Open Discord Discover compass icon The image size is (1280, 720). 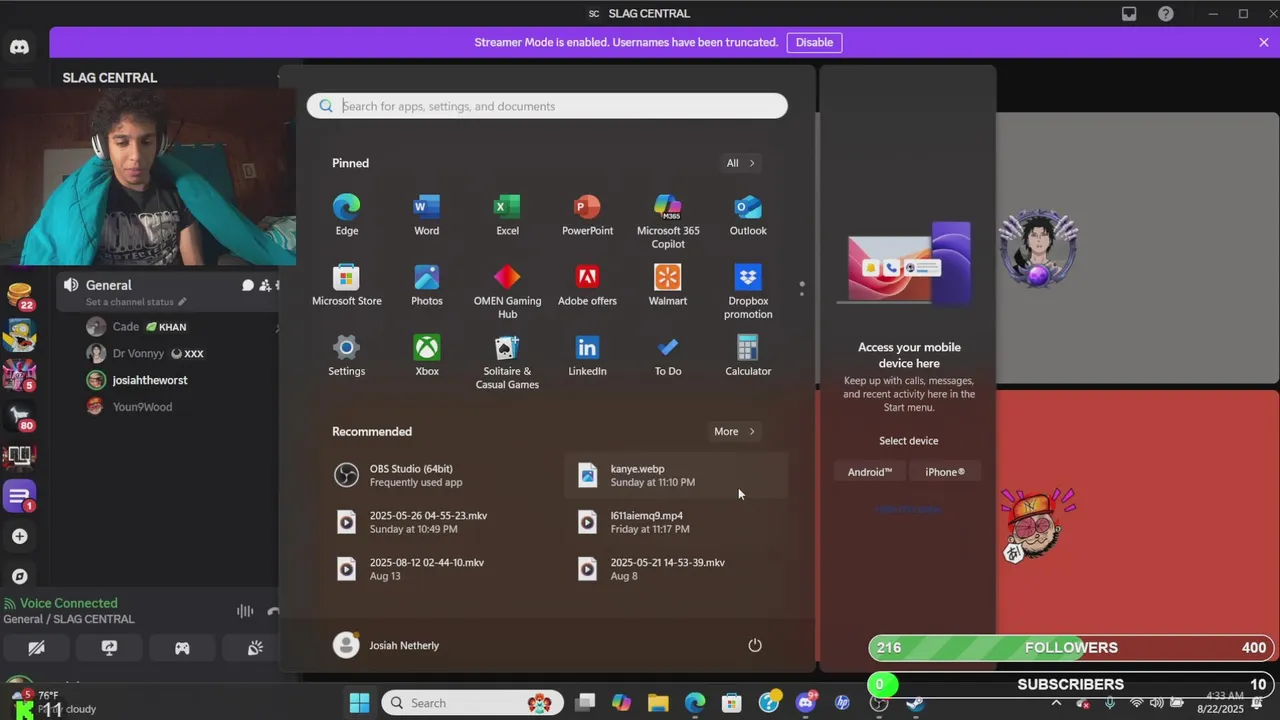click(x=19, y=577)
